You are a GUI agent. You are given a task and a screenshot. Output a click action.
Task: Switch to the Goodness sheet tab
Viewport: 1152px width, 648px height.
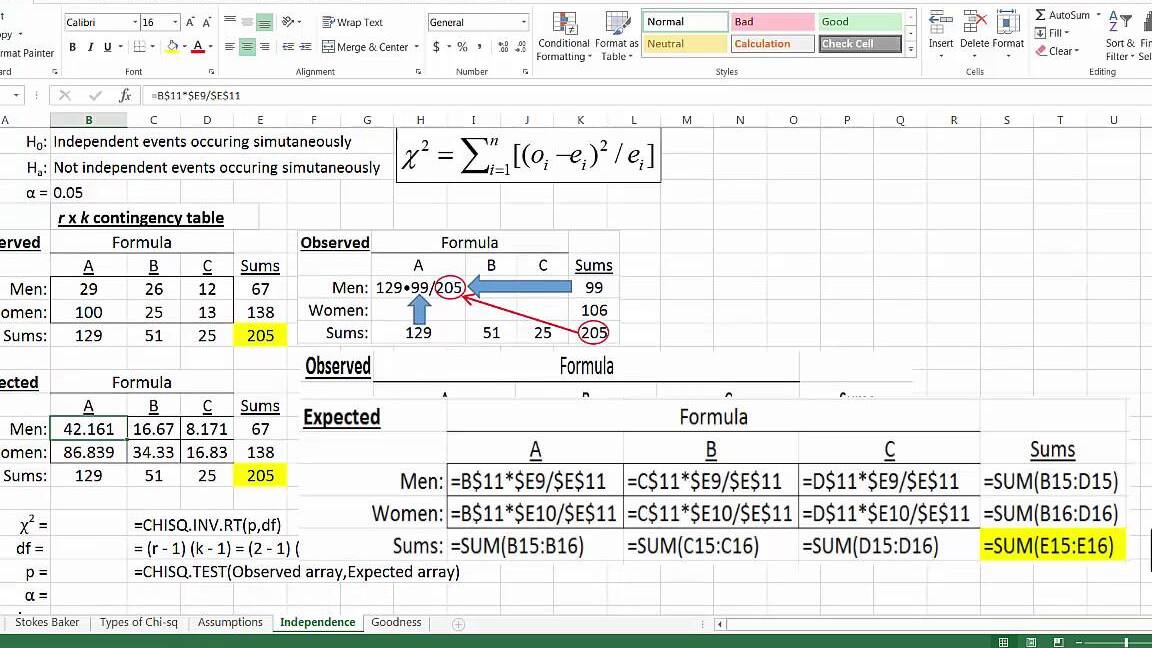pos(396,621)
